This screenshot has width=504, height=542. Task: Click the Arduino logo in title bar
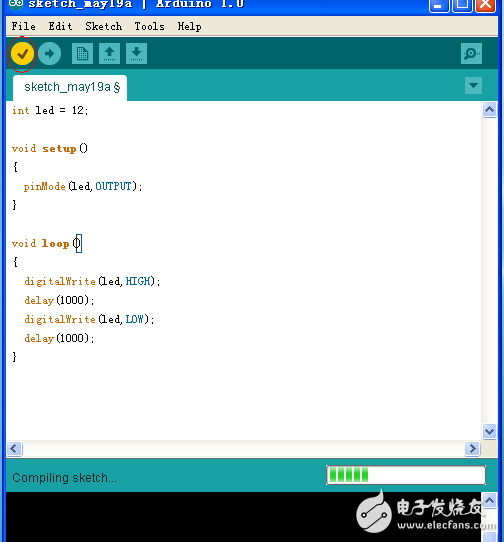point(16,4)
